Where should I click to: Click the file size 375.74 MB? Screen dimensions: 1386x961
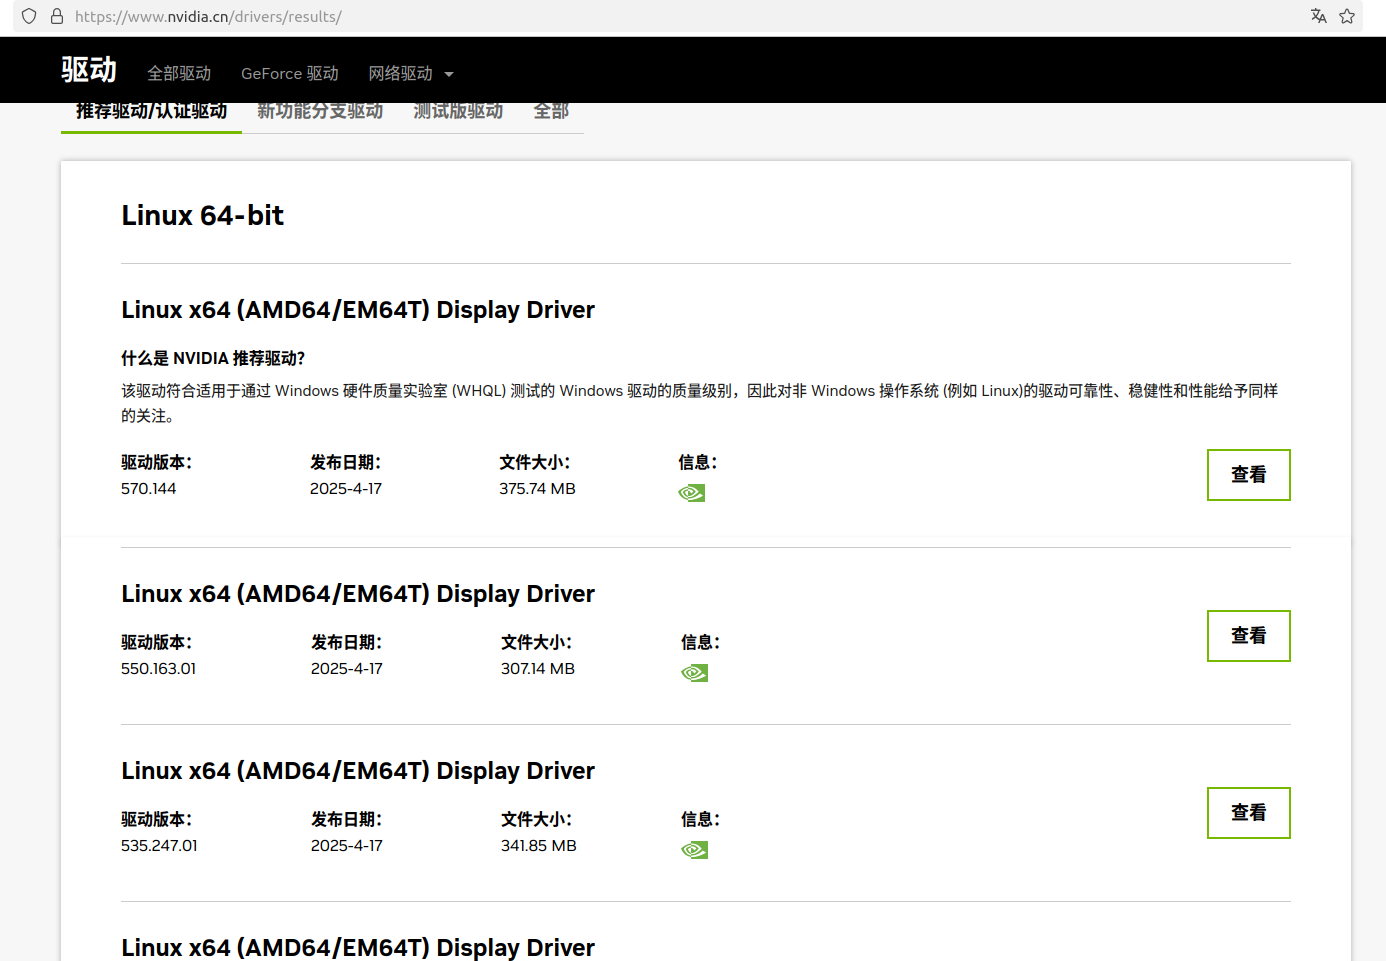click(x=538, y=489)
